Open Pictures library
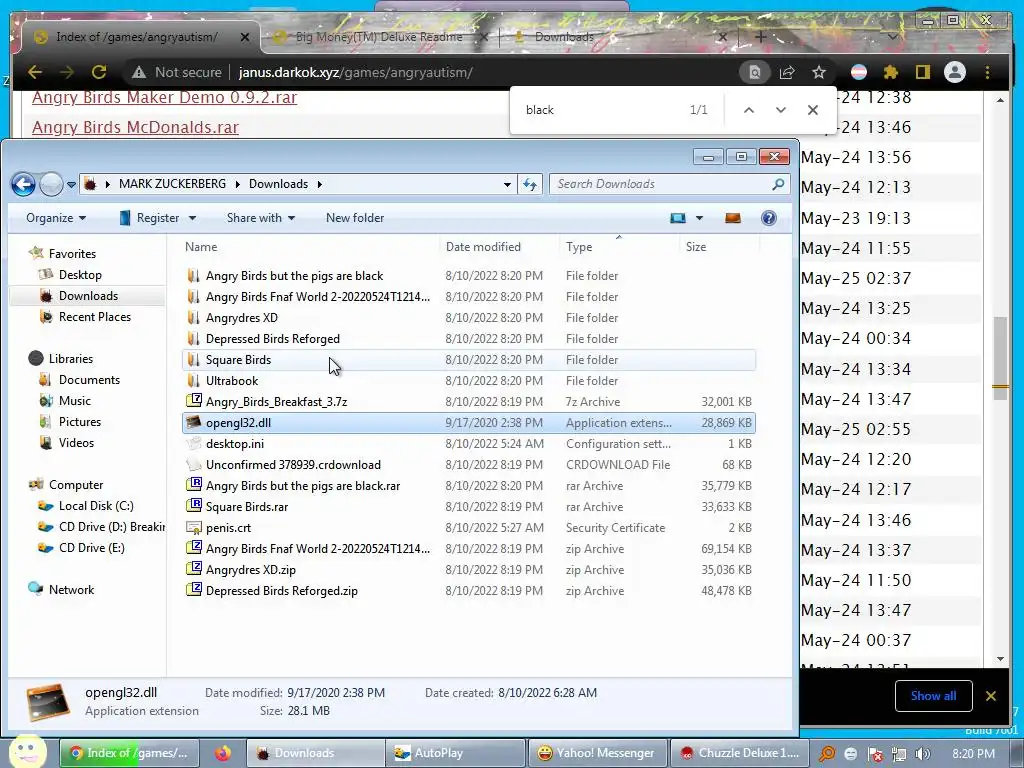1024x768 pixels. point(80,421)
